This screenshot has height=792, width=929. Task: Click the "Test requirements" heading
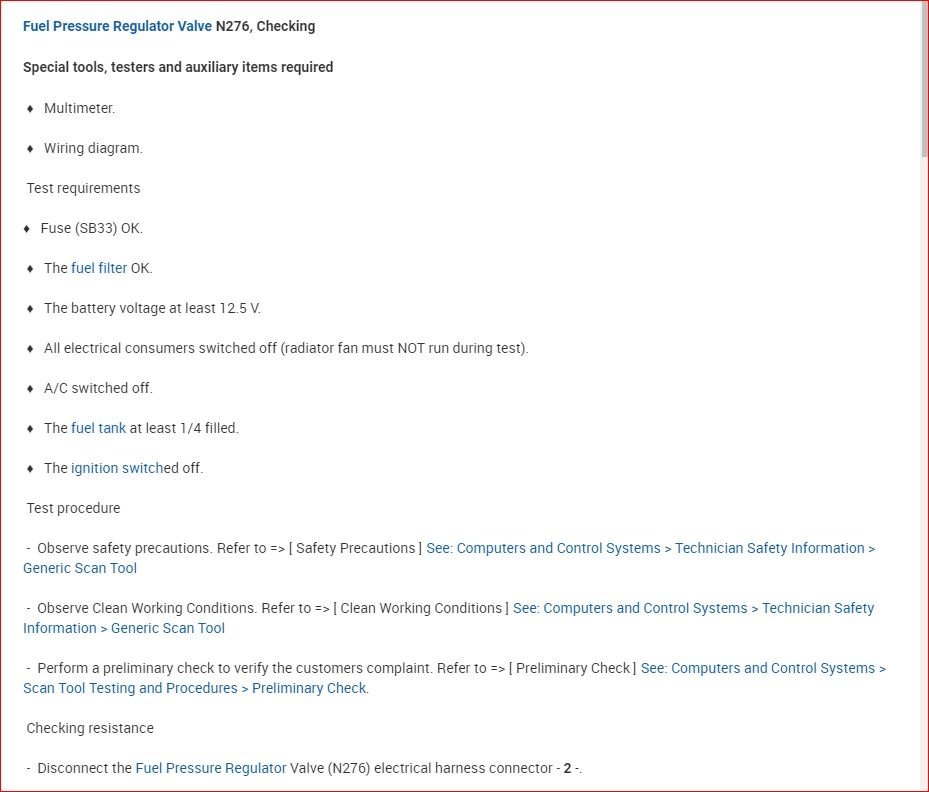click(83, 188)
